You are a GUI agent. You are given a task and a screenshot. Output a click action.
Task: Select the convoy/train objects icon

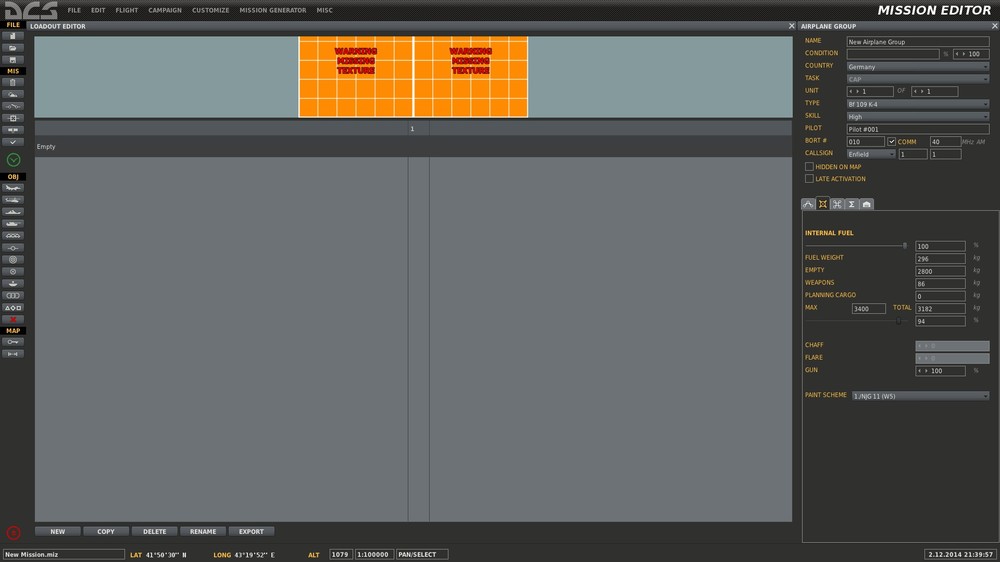point(13,235)
